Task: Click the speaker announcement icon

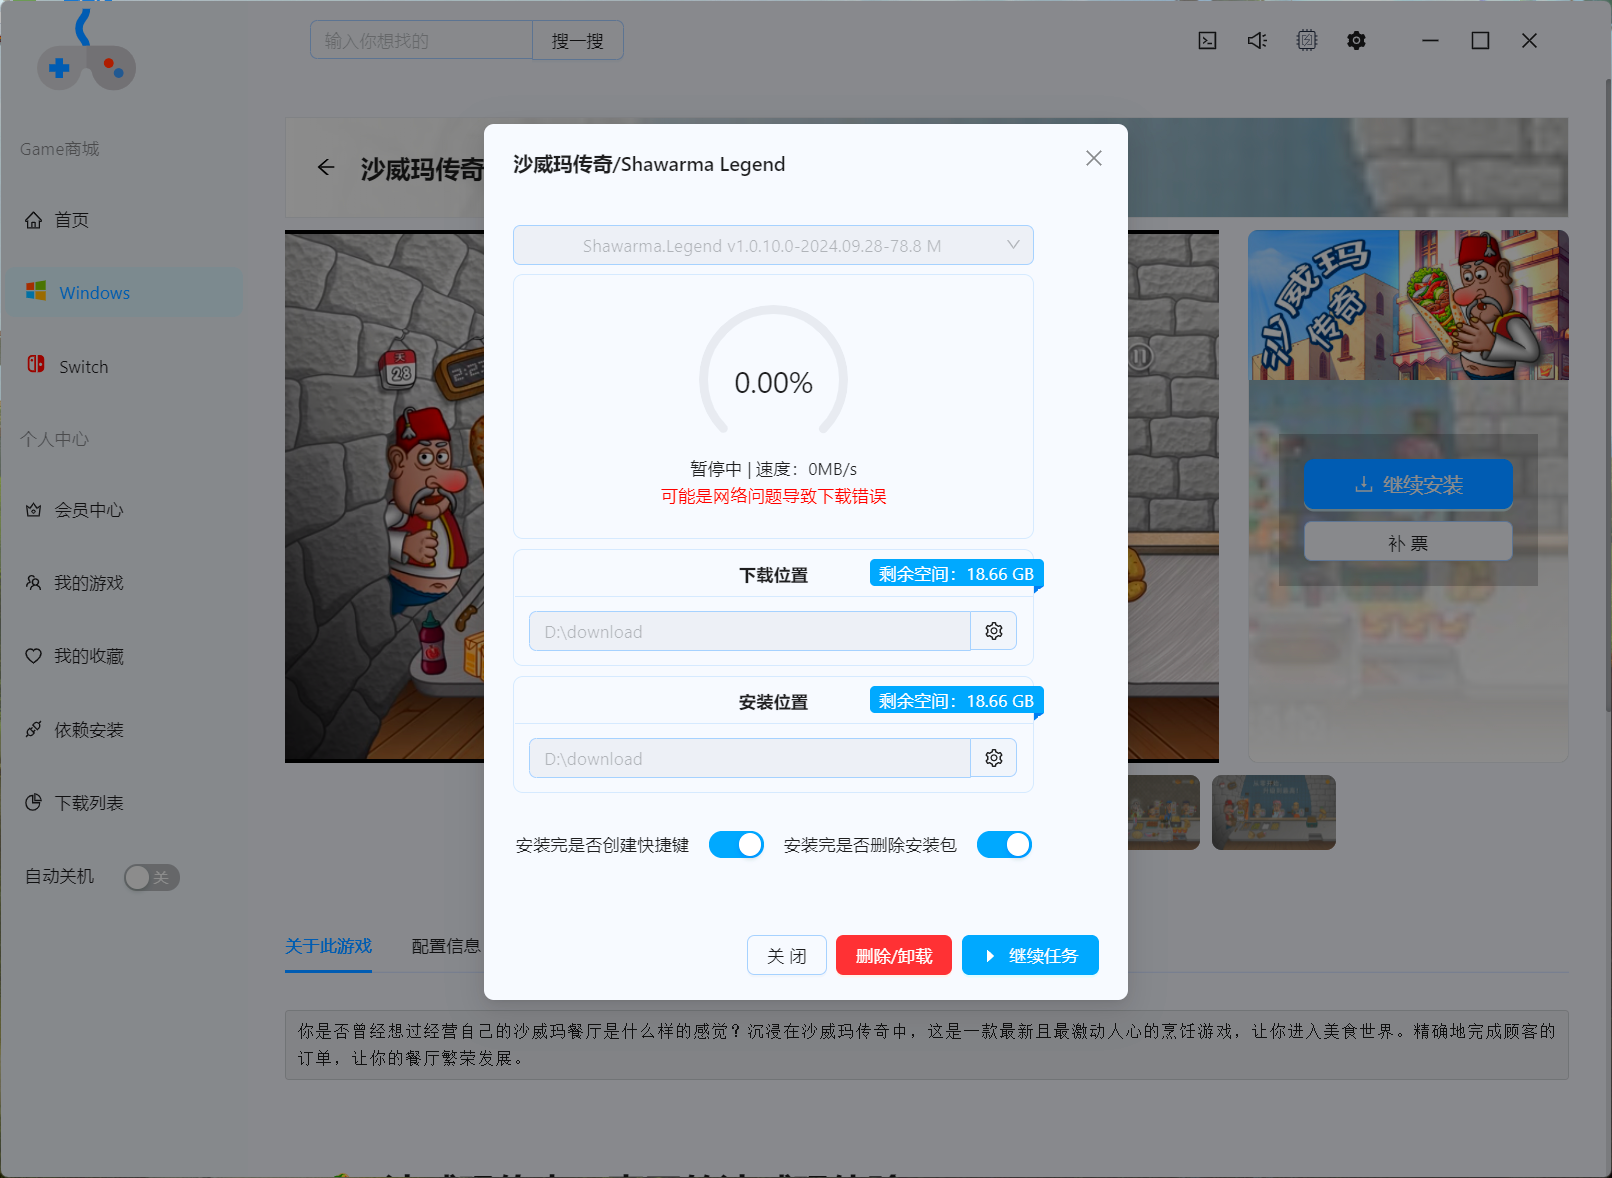Action: tap(1257, 40)
